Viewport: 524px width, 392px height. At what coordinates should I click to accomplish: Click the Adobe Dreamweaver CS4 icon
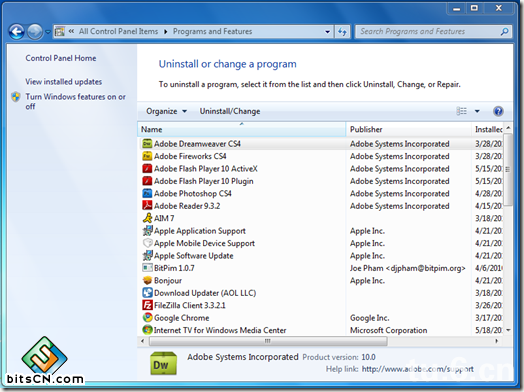(x=147, y=144)
